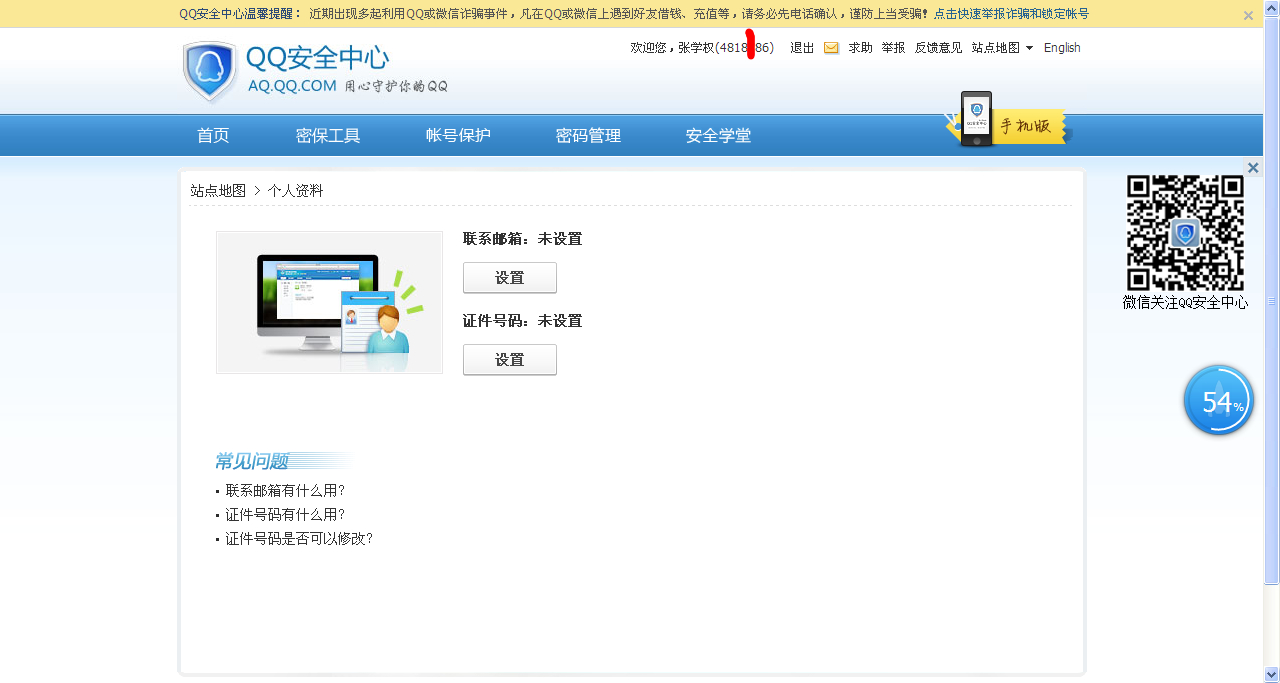Close the QR code side panel
This screenshot has height=683, width=1280.
1253,167
